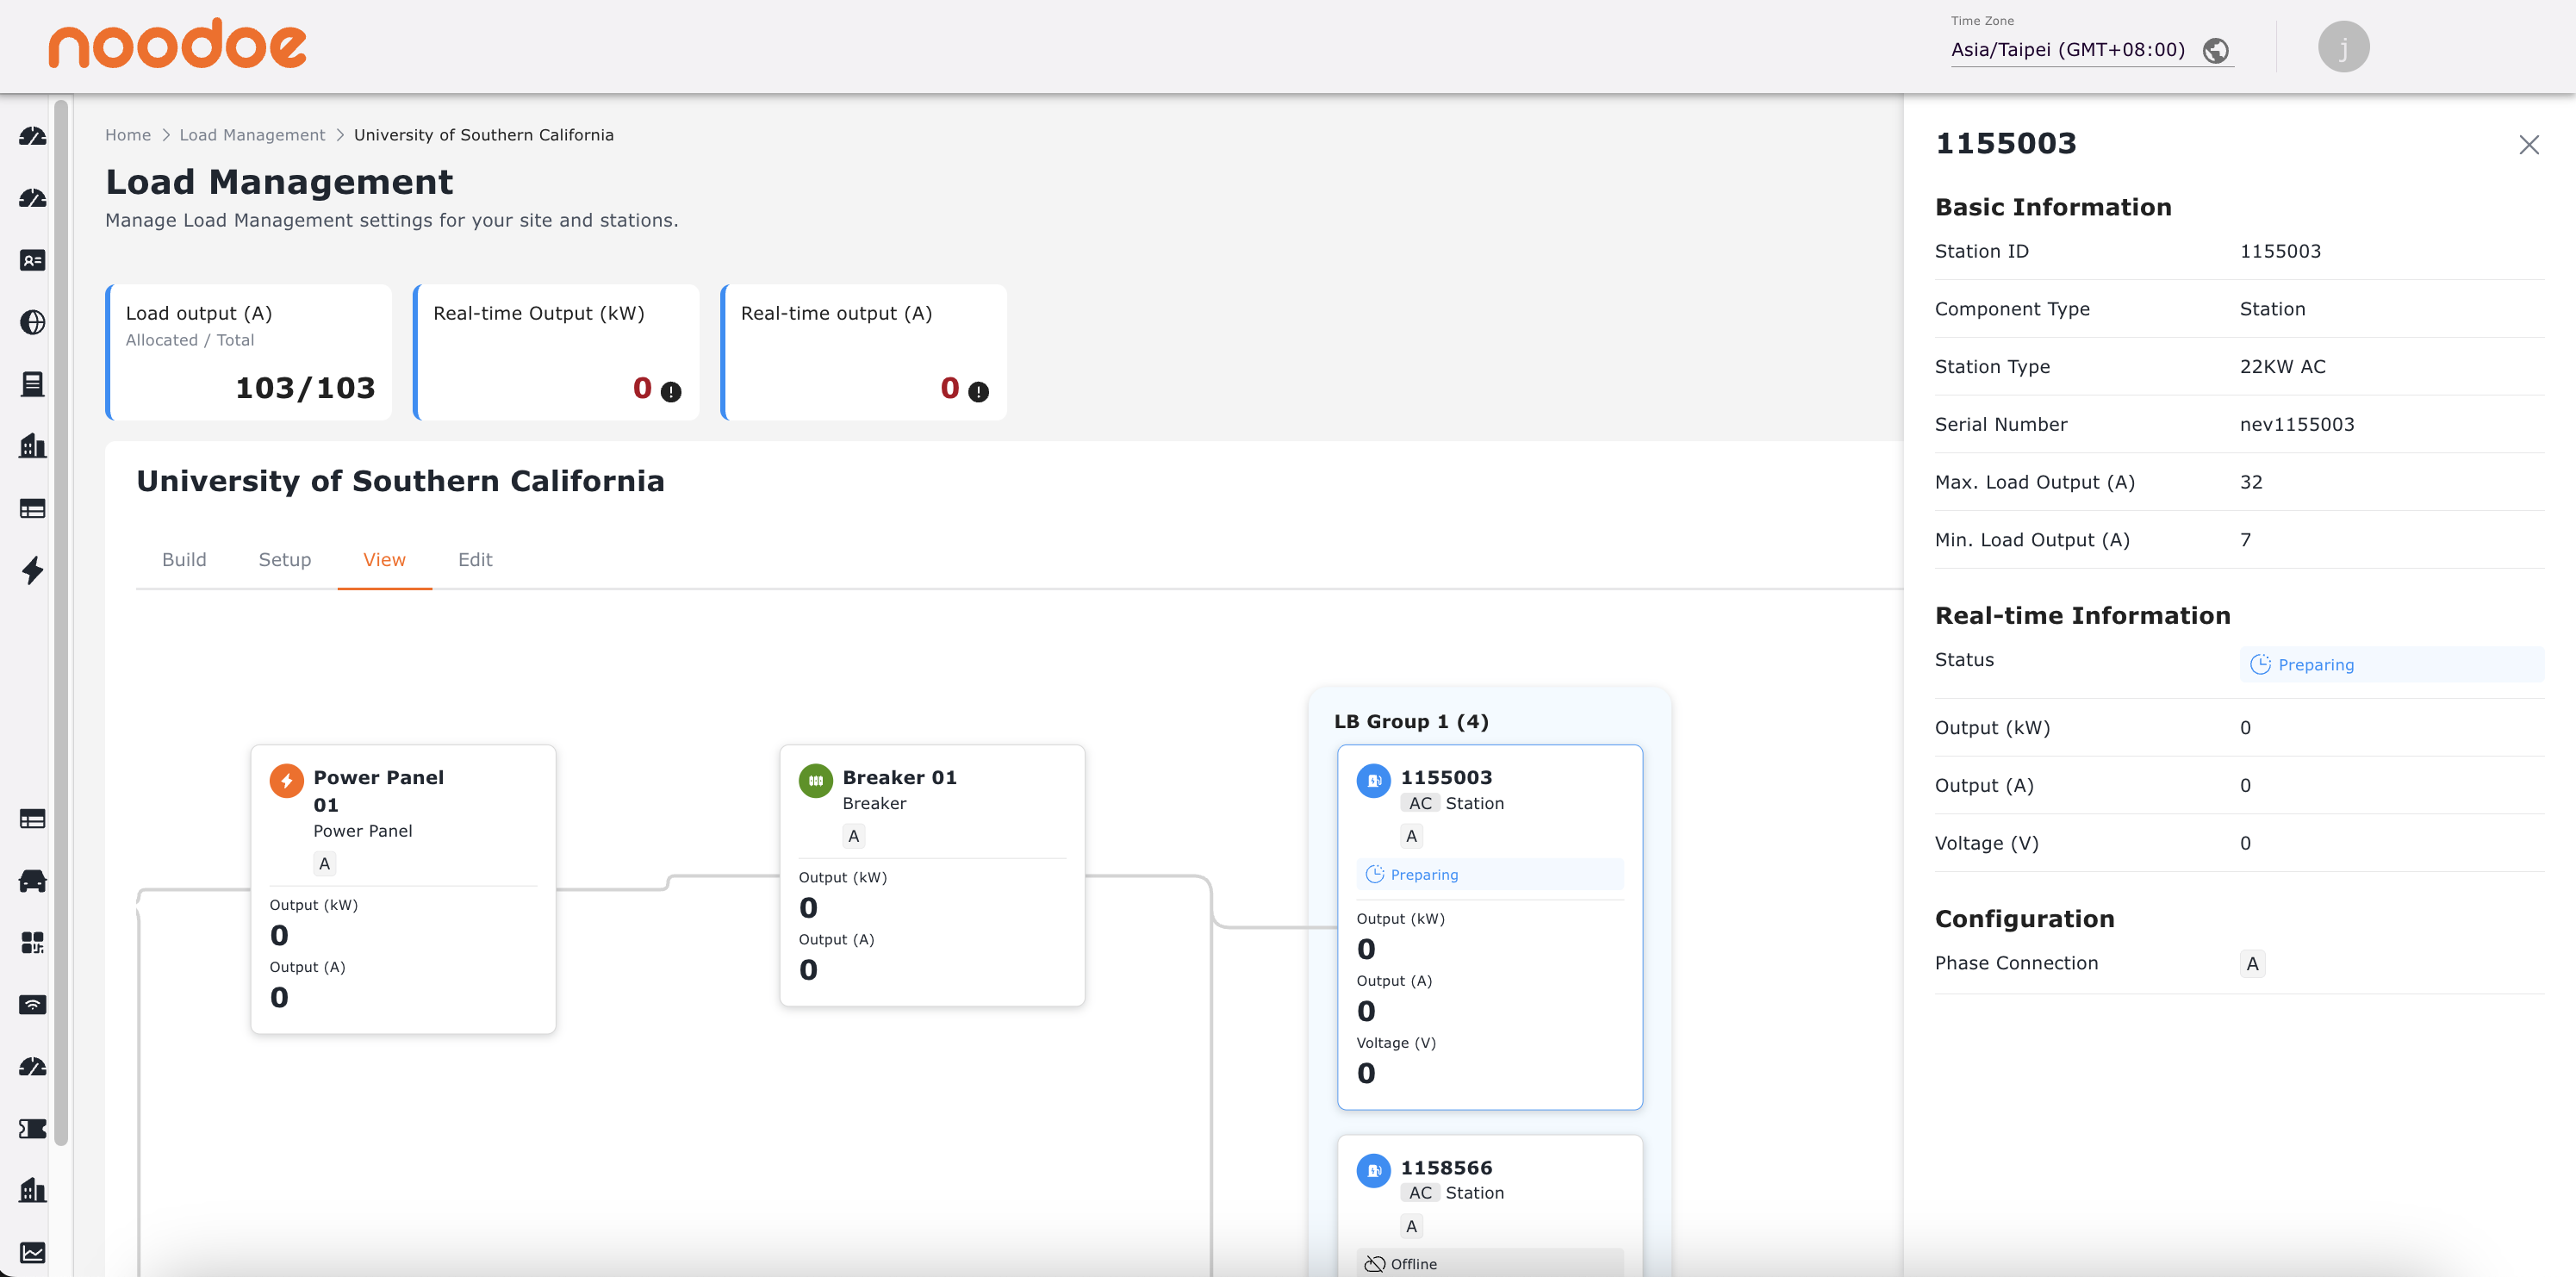Screen dimensions: 2576x1277
Task: Switch to the Setup tab
Action: pos(285,560)
